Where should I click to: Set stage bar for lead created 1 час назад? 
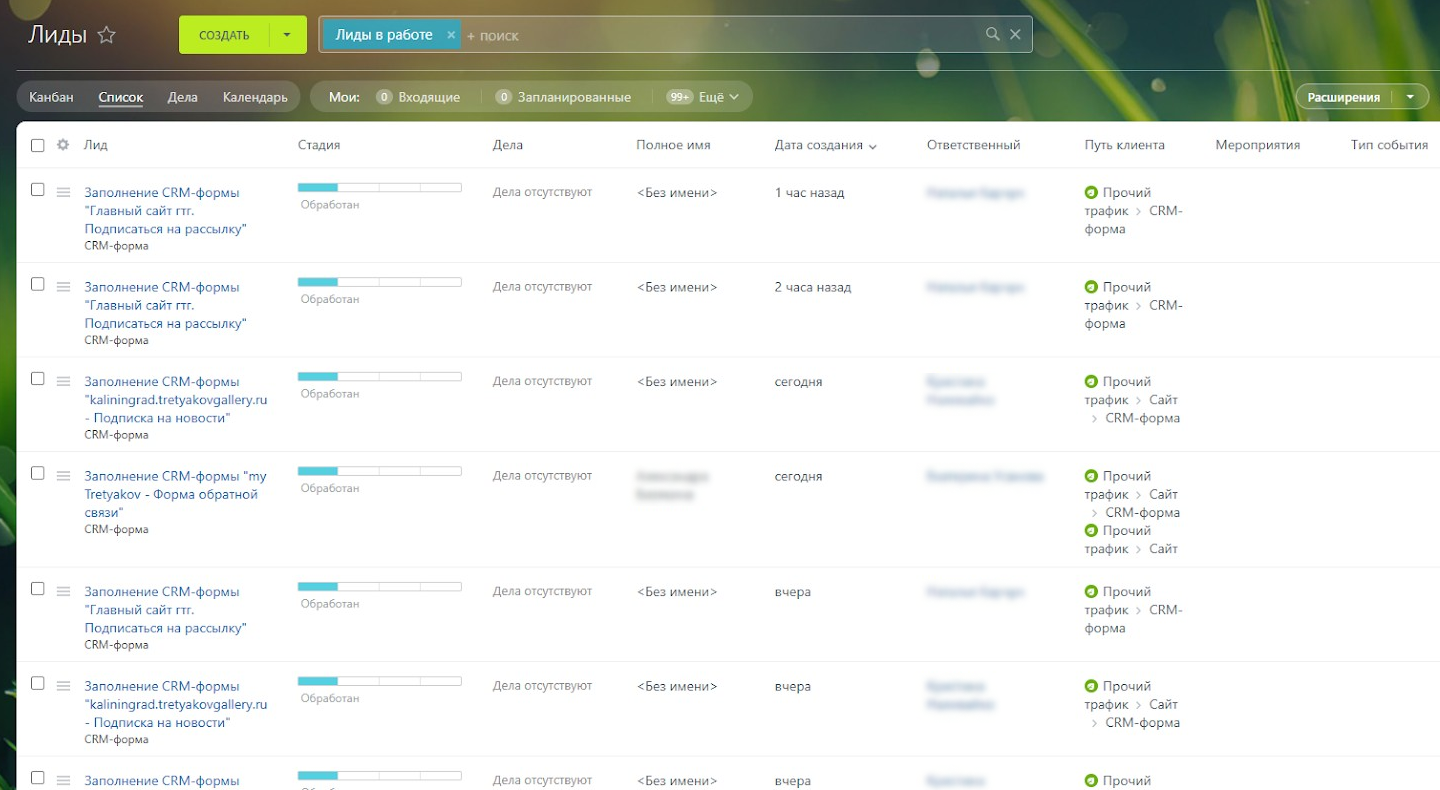point(380,187)
